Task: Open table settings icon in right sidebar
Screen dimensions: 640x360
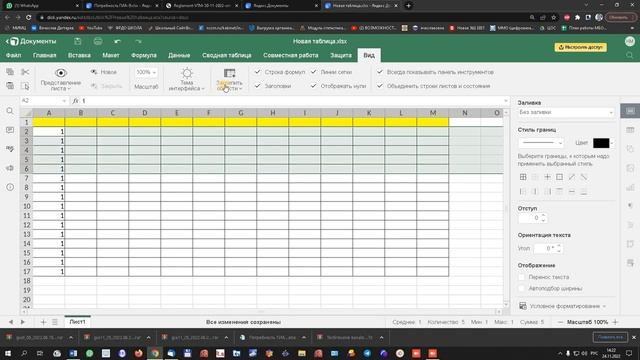Action: (630, 130)
